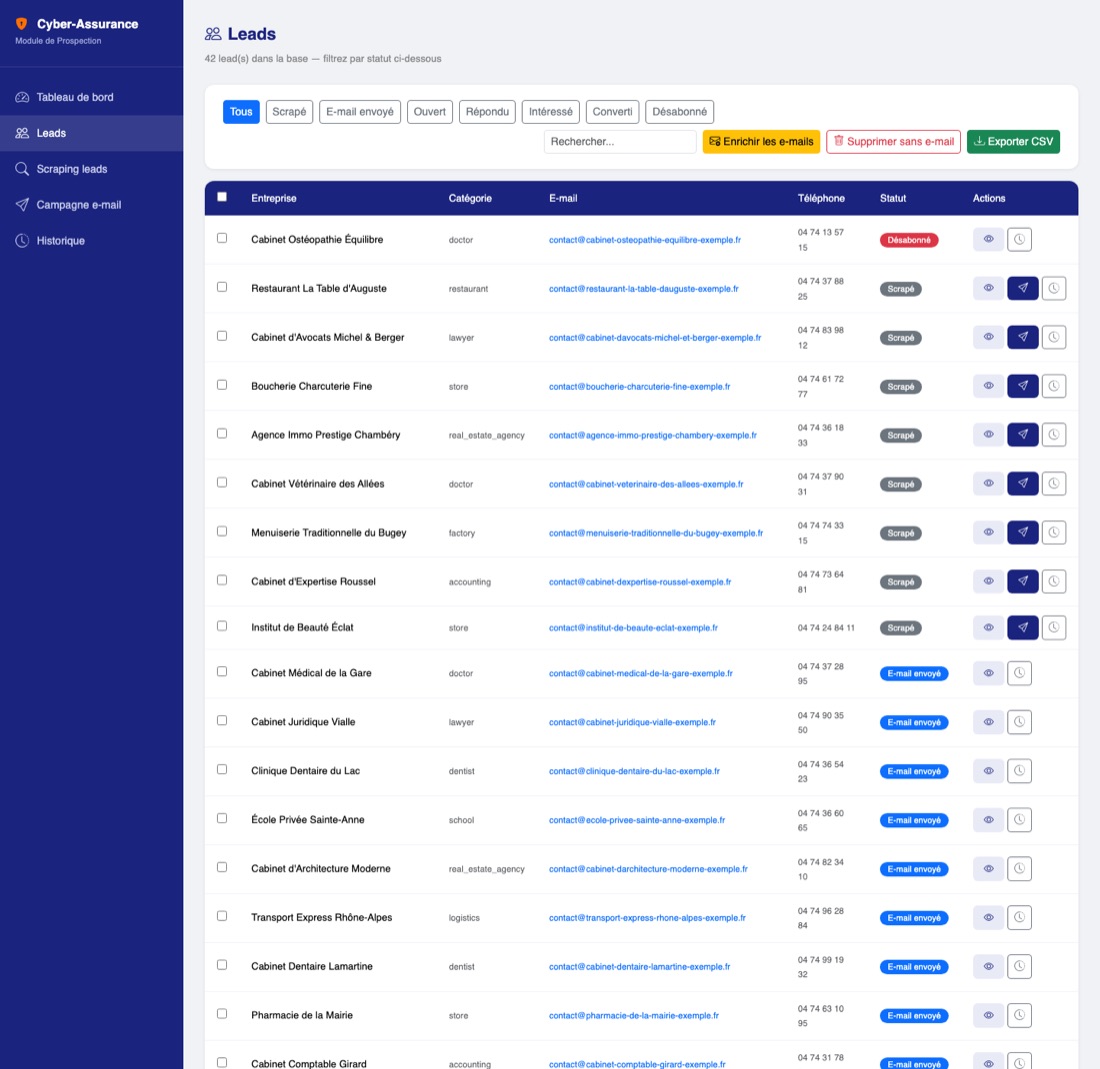Click the Désabonné status badge
The image size is (1100, 1069).
[x=908, y=240]
